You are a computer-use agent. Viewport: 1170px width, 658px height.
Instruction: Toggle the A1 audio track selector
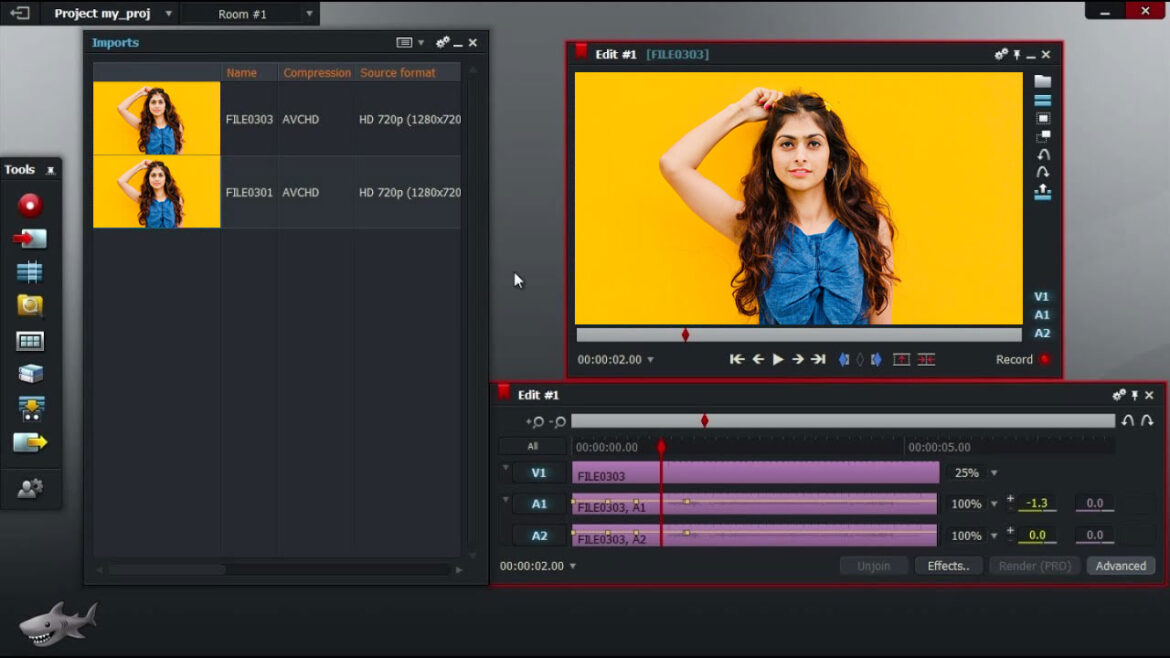(x=539, y=504)
